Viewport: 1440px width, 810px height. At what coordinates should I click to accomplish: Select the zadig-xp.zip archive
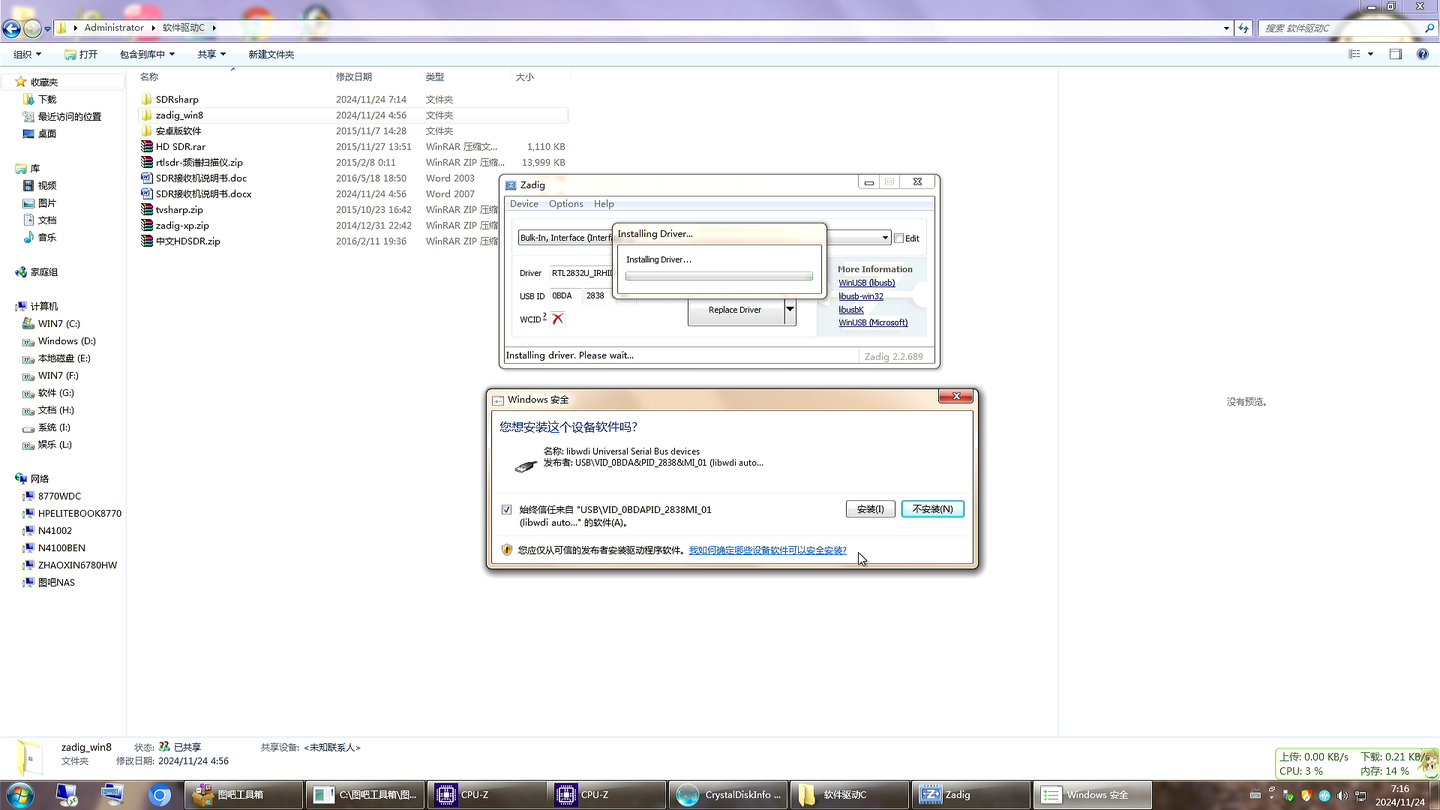tap(182, 226)
